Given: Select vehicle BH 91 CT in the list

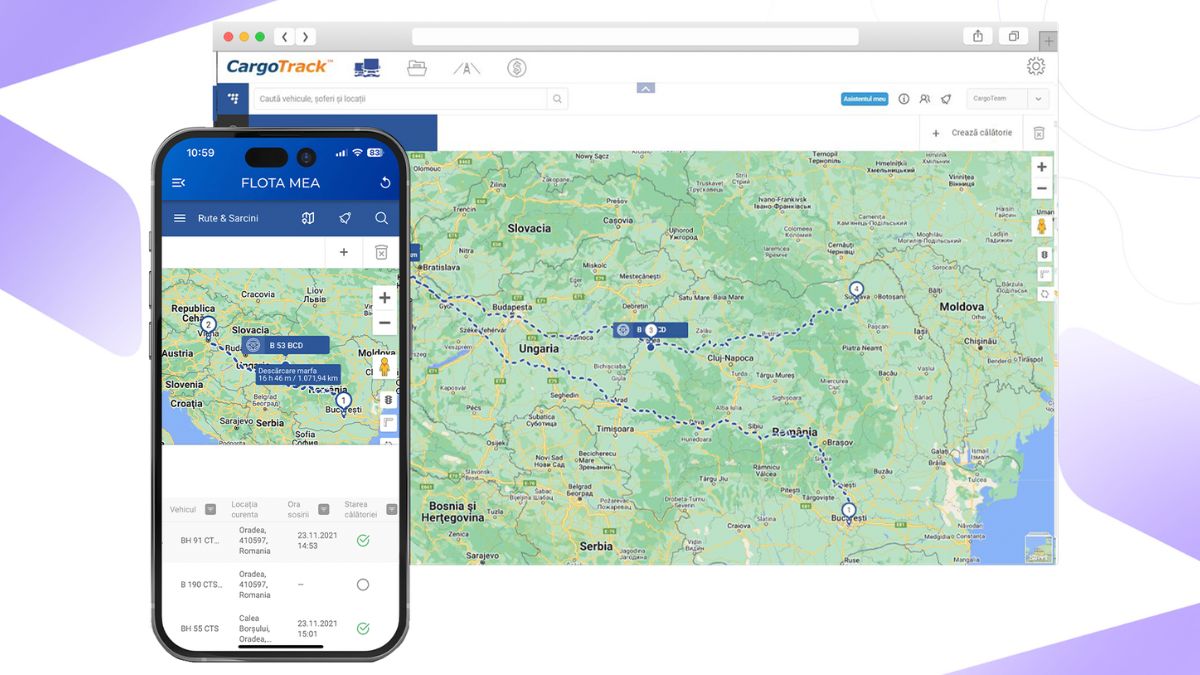Looking at the screenshot, I should point(199,540).
